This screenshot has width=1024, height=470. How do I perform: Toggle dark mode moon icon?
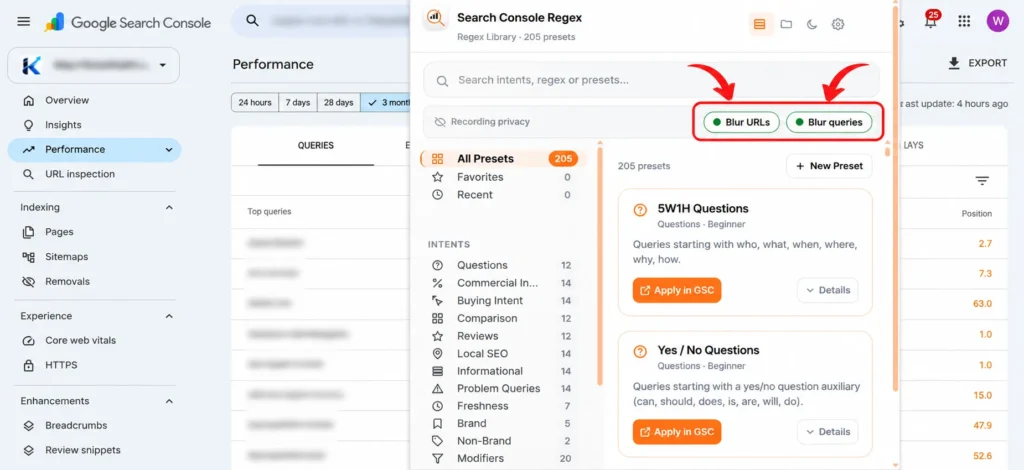point(812,24)
